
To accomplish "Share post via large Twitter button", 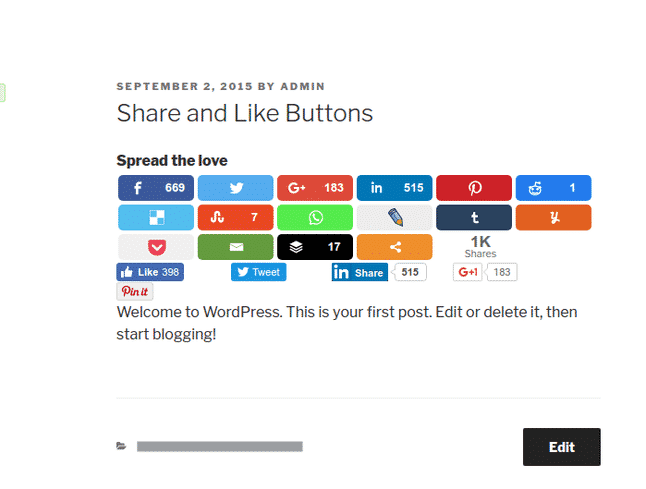I will click(235, 188).
